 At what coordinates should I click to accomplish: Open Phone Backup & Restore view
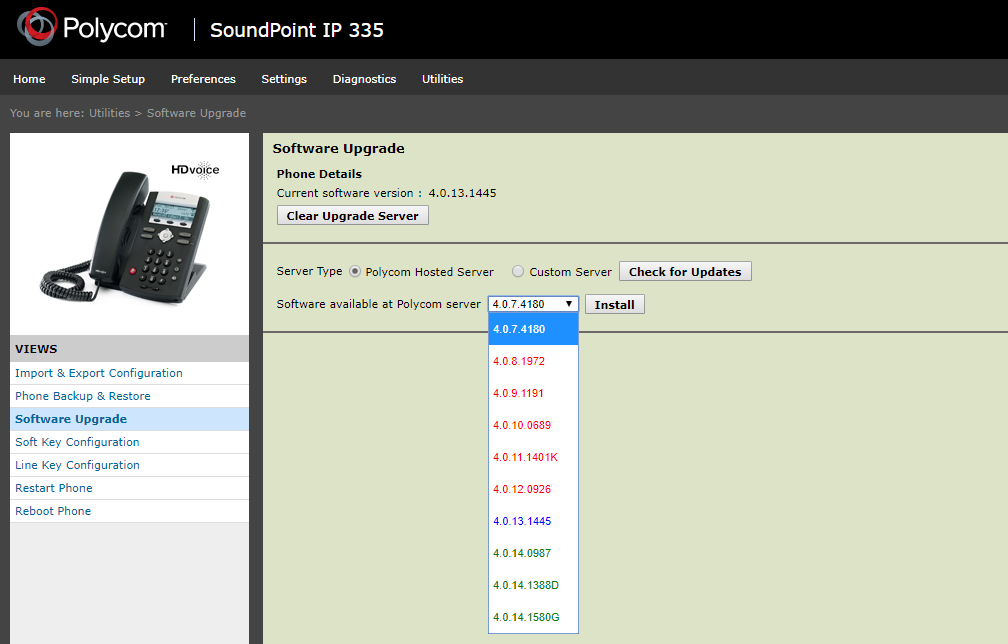point(129,397)
